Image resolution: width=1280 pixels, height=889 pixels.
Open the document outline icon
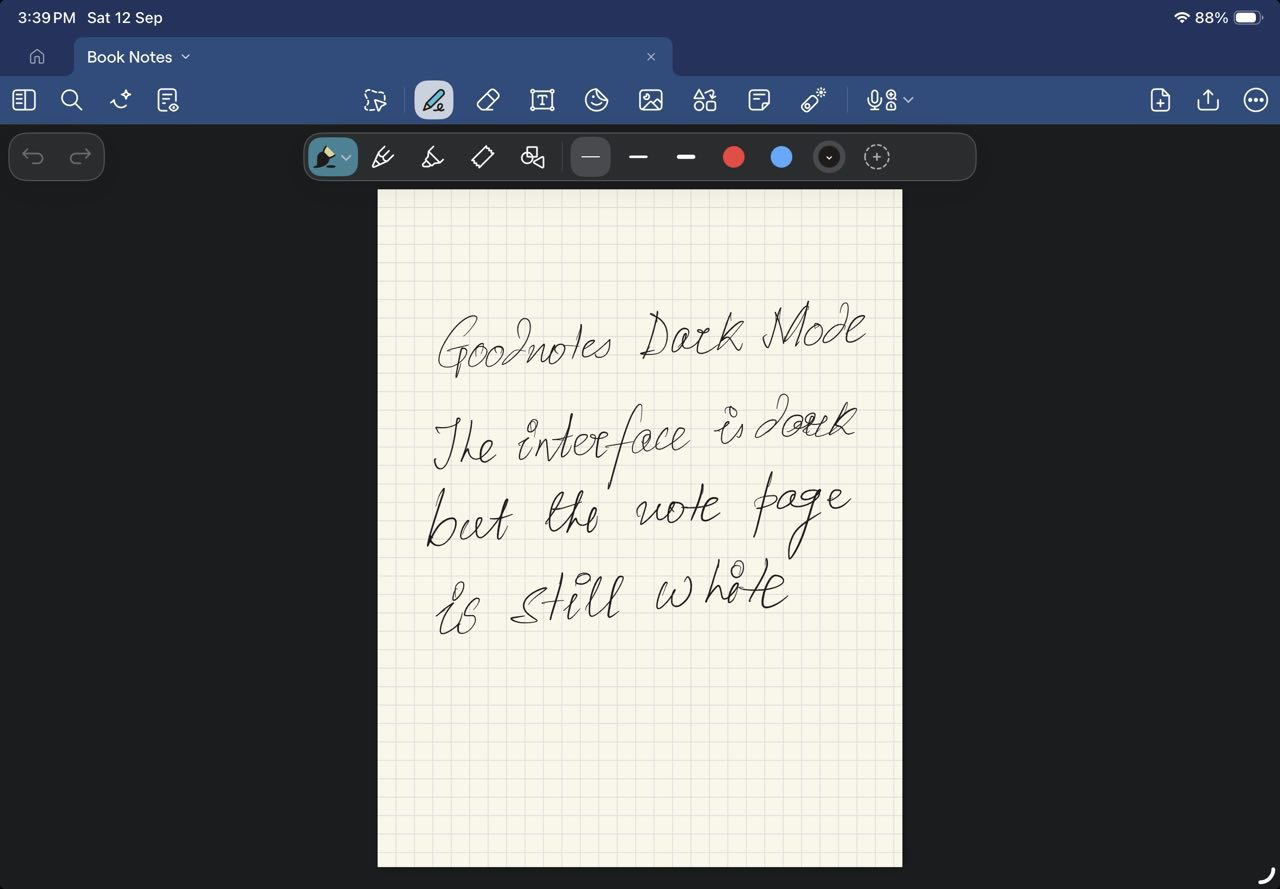(168, 100)
